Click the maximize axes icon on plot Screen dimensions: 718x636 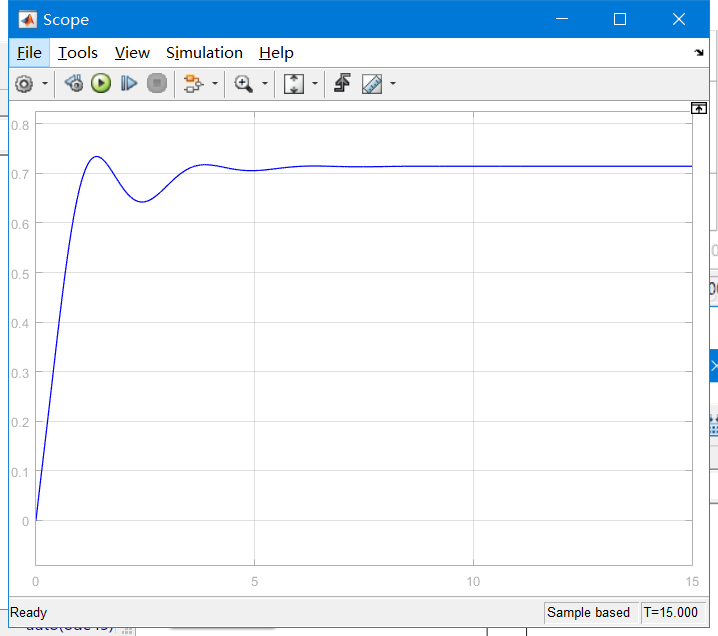click(x=699, y=109)
